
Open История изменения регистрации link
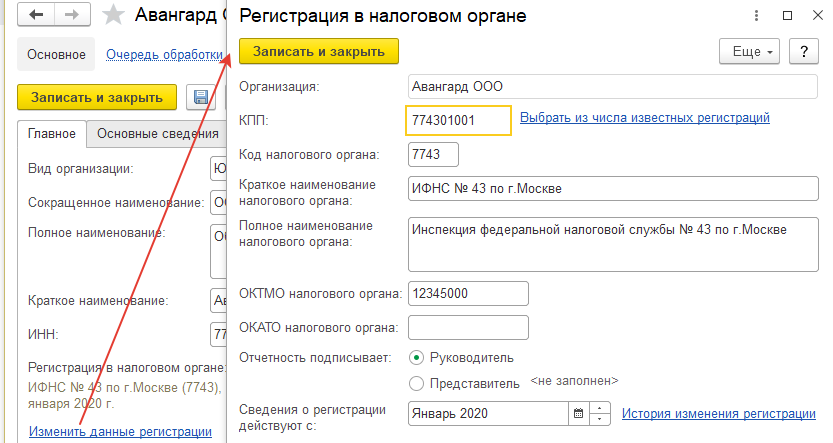[718, 413]
